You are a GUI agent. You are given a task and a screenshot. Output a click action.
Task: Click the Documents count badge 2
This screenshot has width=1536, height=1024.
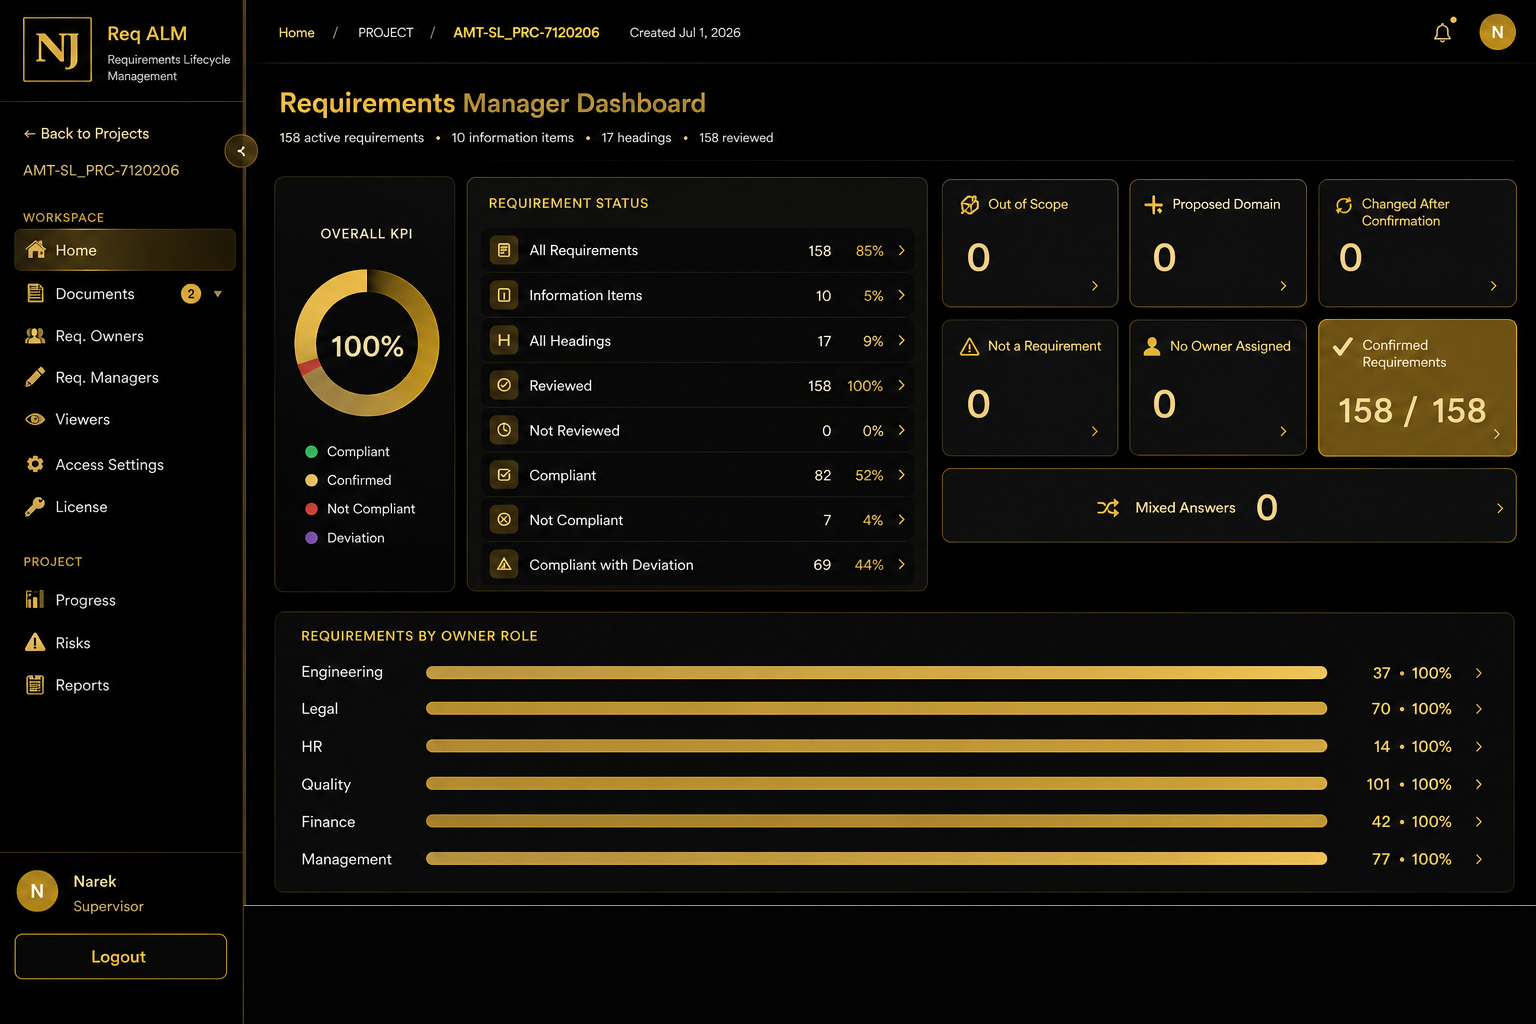click(x=191, y=293)
